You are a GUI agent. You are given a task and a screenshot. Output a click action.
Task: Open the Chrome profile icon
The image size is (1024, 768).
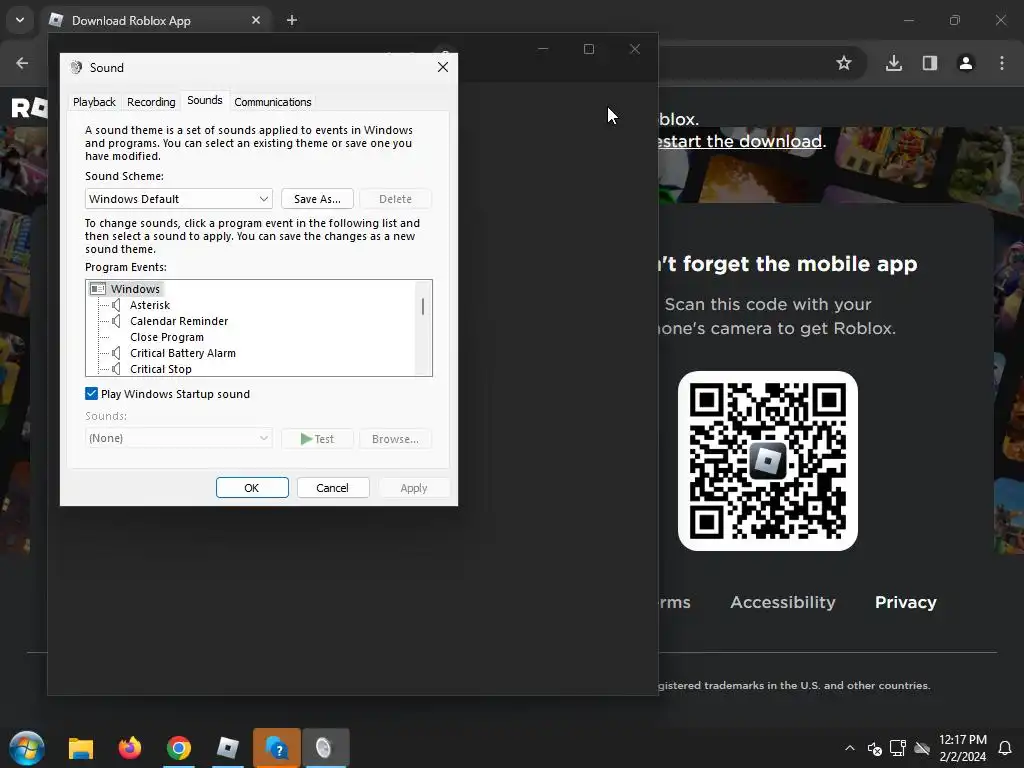(966, 63)
